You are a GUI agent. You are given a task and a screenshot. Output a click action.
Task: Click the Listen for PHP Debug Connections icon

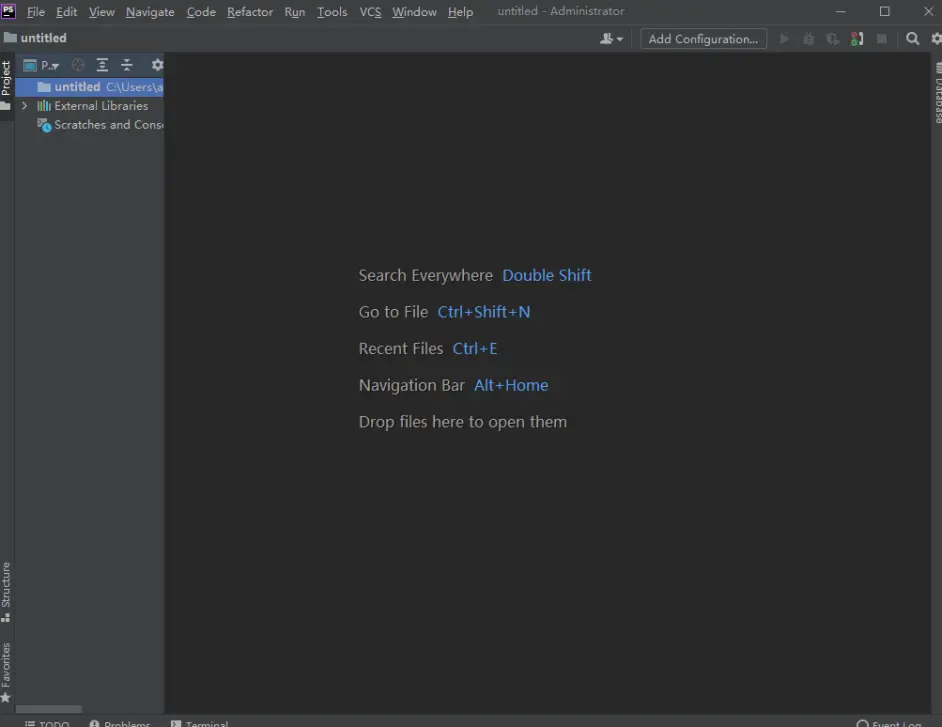(857, 38)
